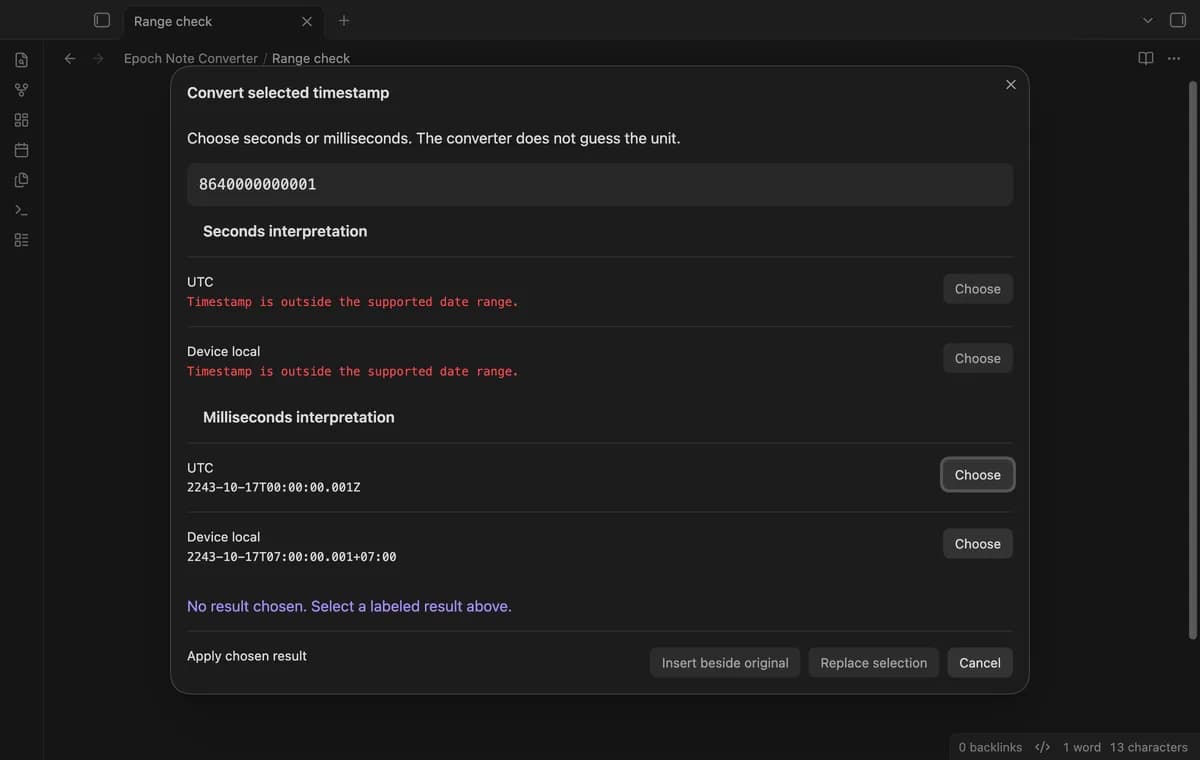Image resolution: width=1200 pixels, height=760 pixels.
Task: Select text 2243-10-17T00:00:00.001Z
Action: [274, 488]
